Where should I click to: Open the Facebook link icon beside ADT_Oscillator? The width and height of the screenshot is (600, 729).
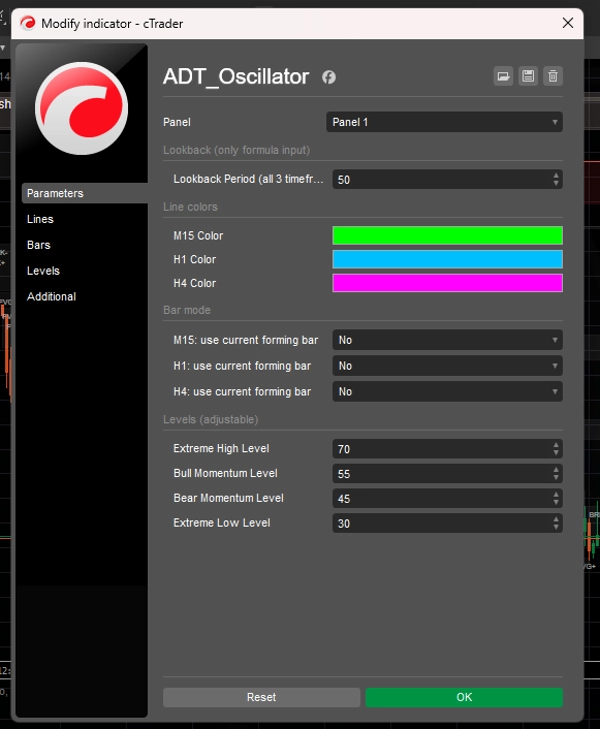click(329, 77)
